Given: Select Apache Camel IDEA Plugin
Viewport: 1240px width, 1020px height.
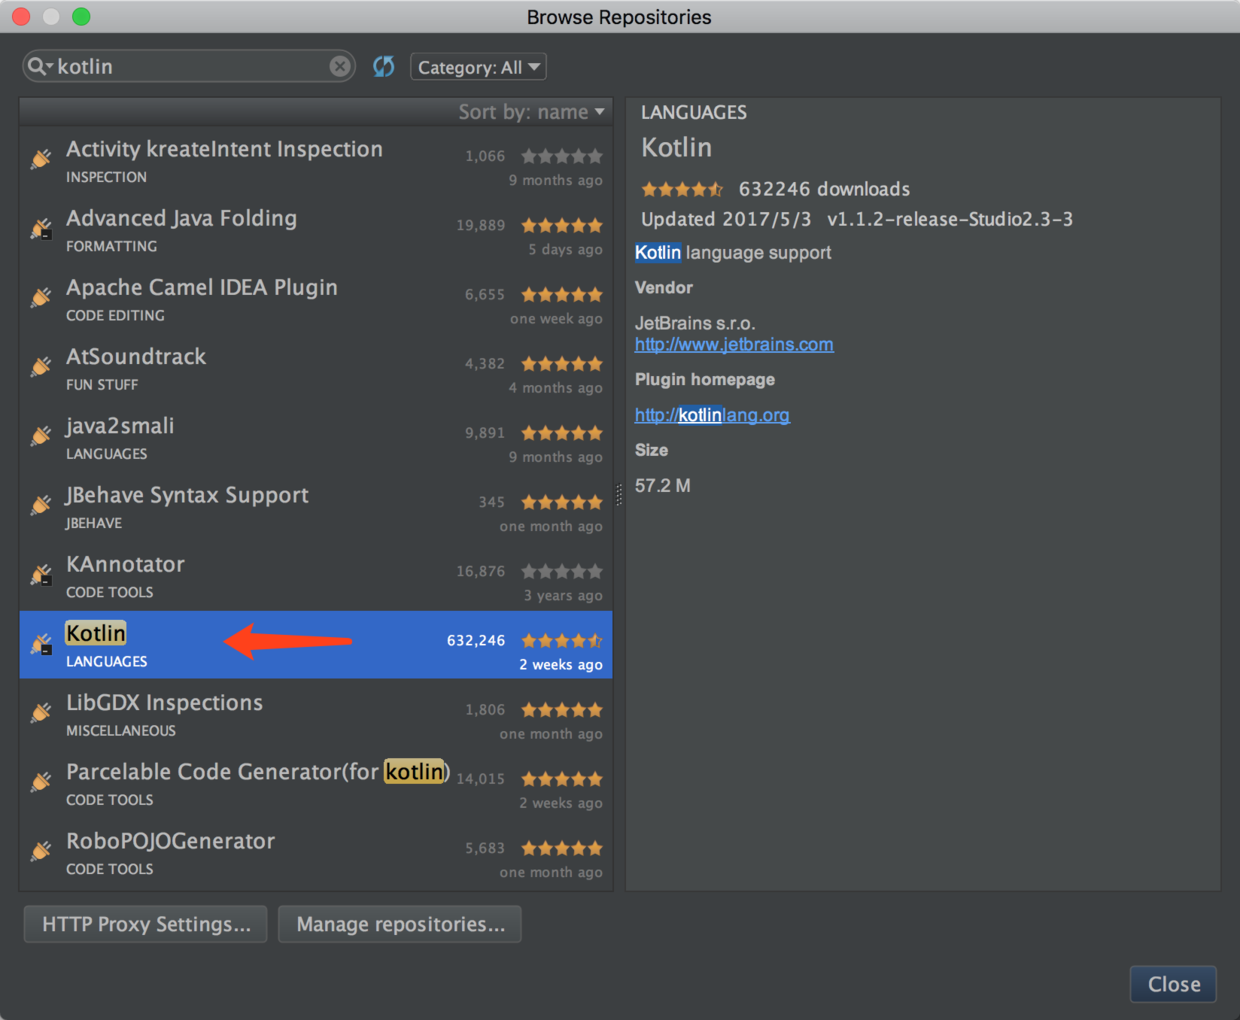Looking at the screenshot, I should [x=316, y=299].
